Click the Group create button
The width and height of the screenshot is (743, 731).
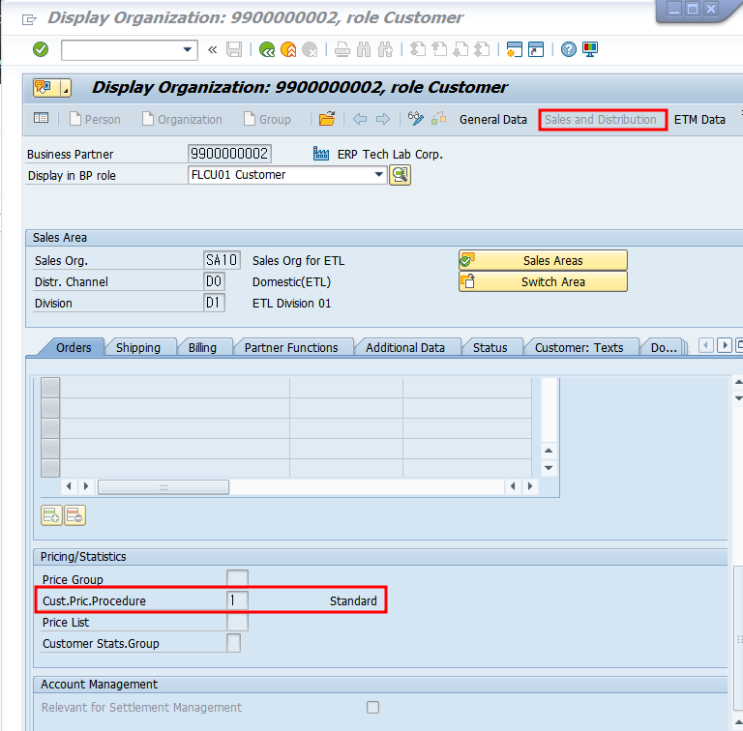(x=267, y=119)
